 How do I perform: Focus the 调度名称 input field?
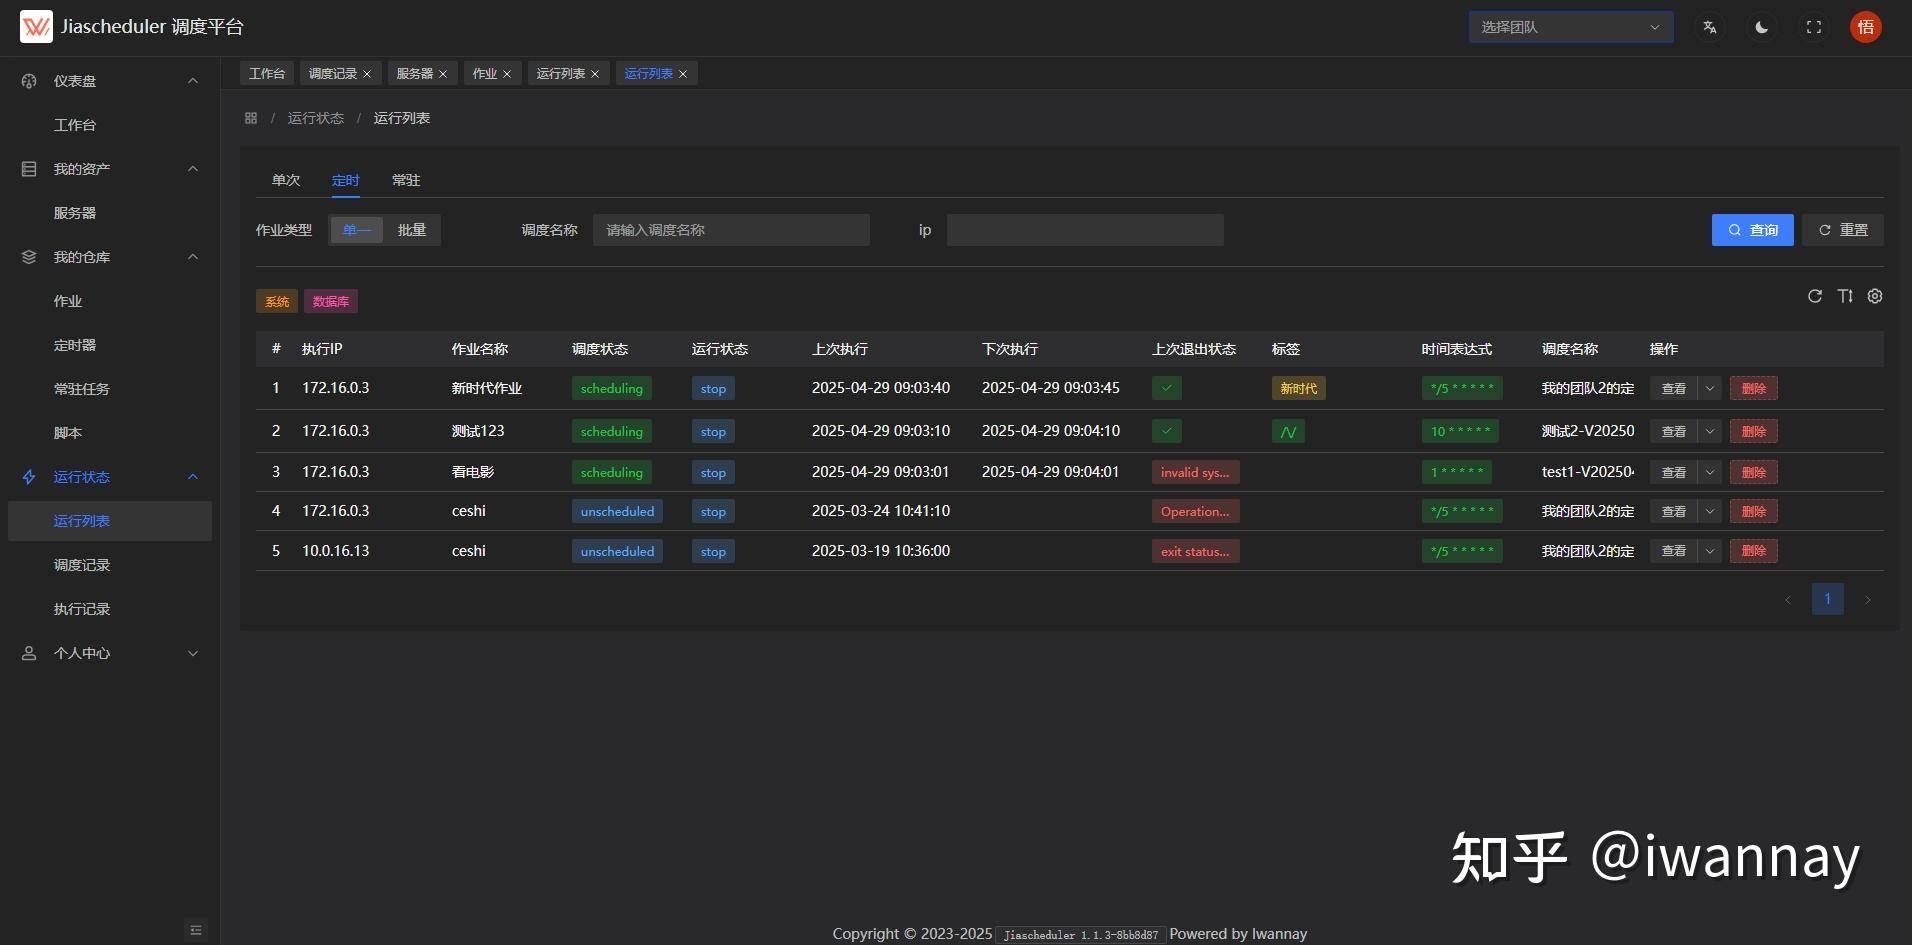click(x=731, y=230)
